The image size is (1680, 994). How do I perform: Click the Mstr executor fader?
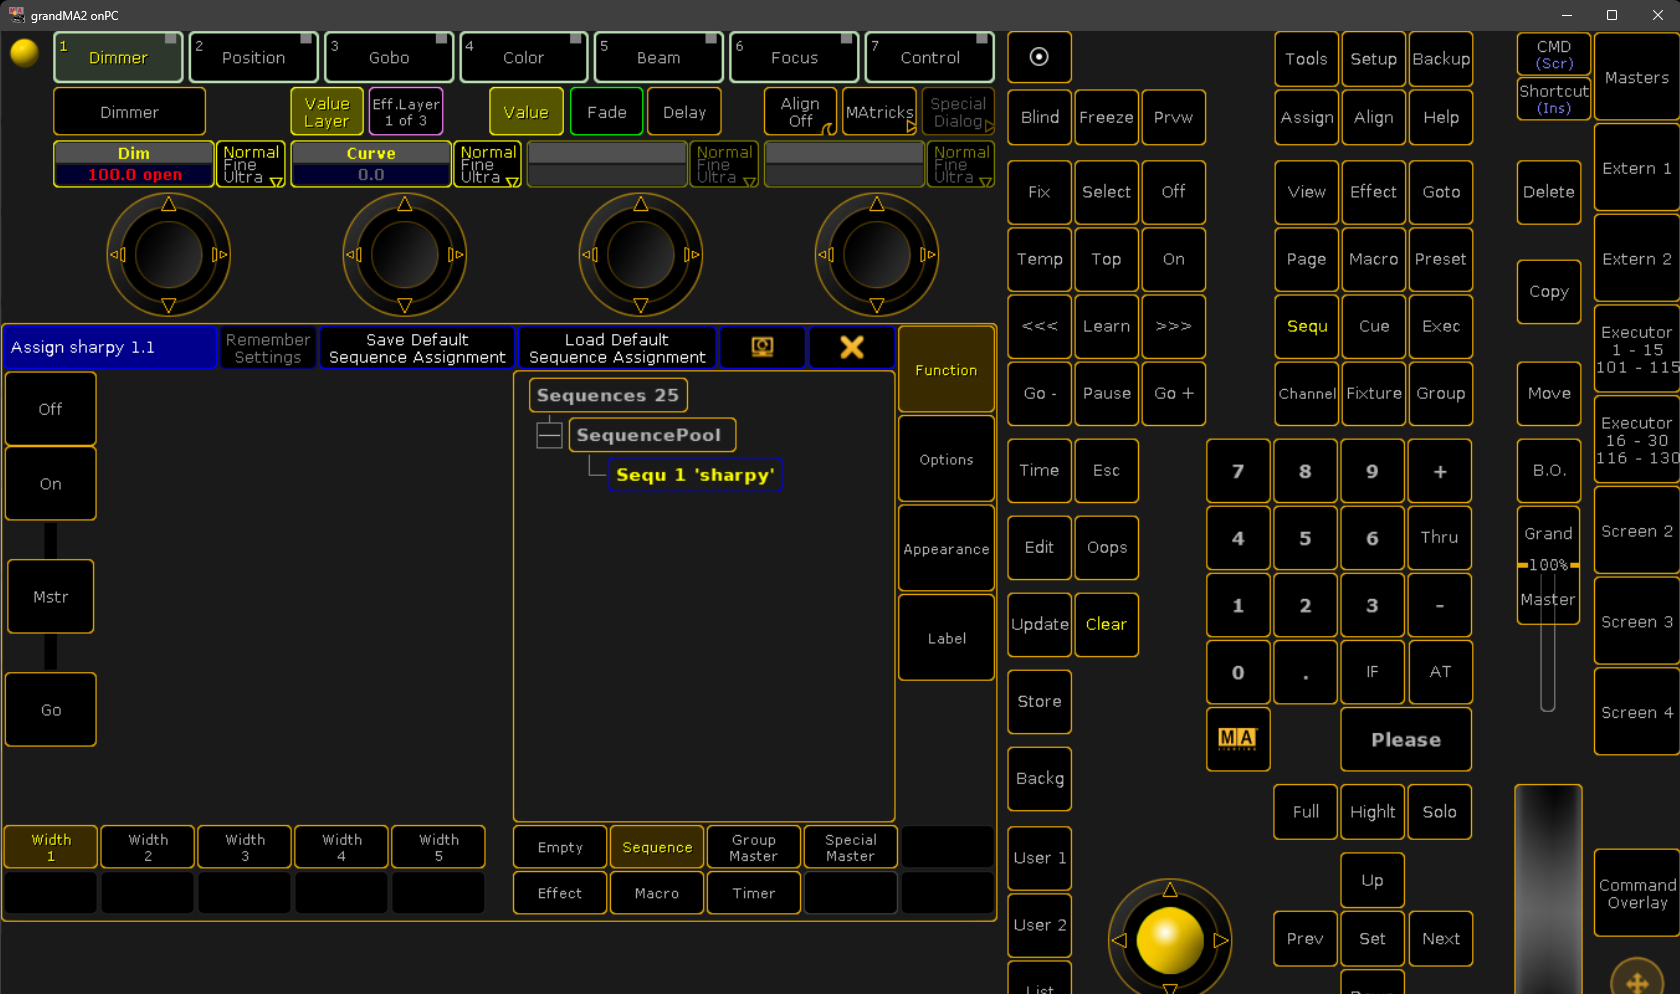pos(51,596)
